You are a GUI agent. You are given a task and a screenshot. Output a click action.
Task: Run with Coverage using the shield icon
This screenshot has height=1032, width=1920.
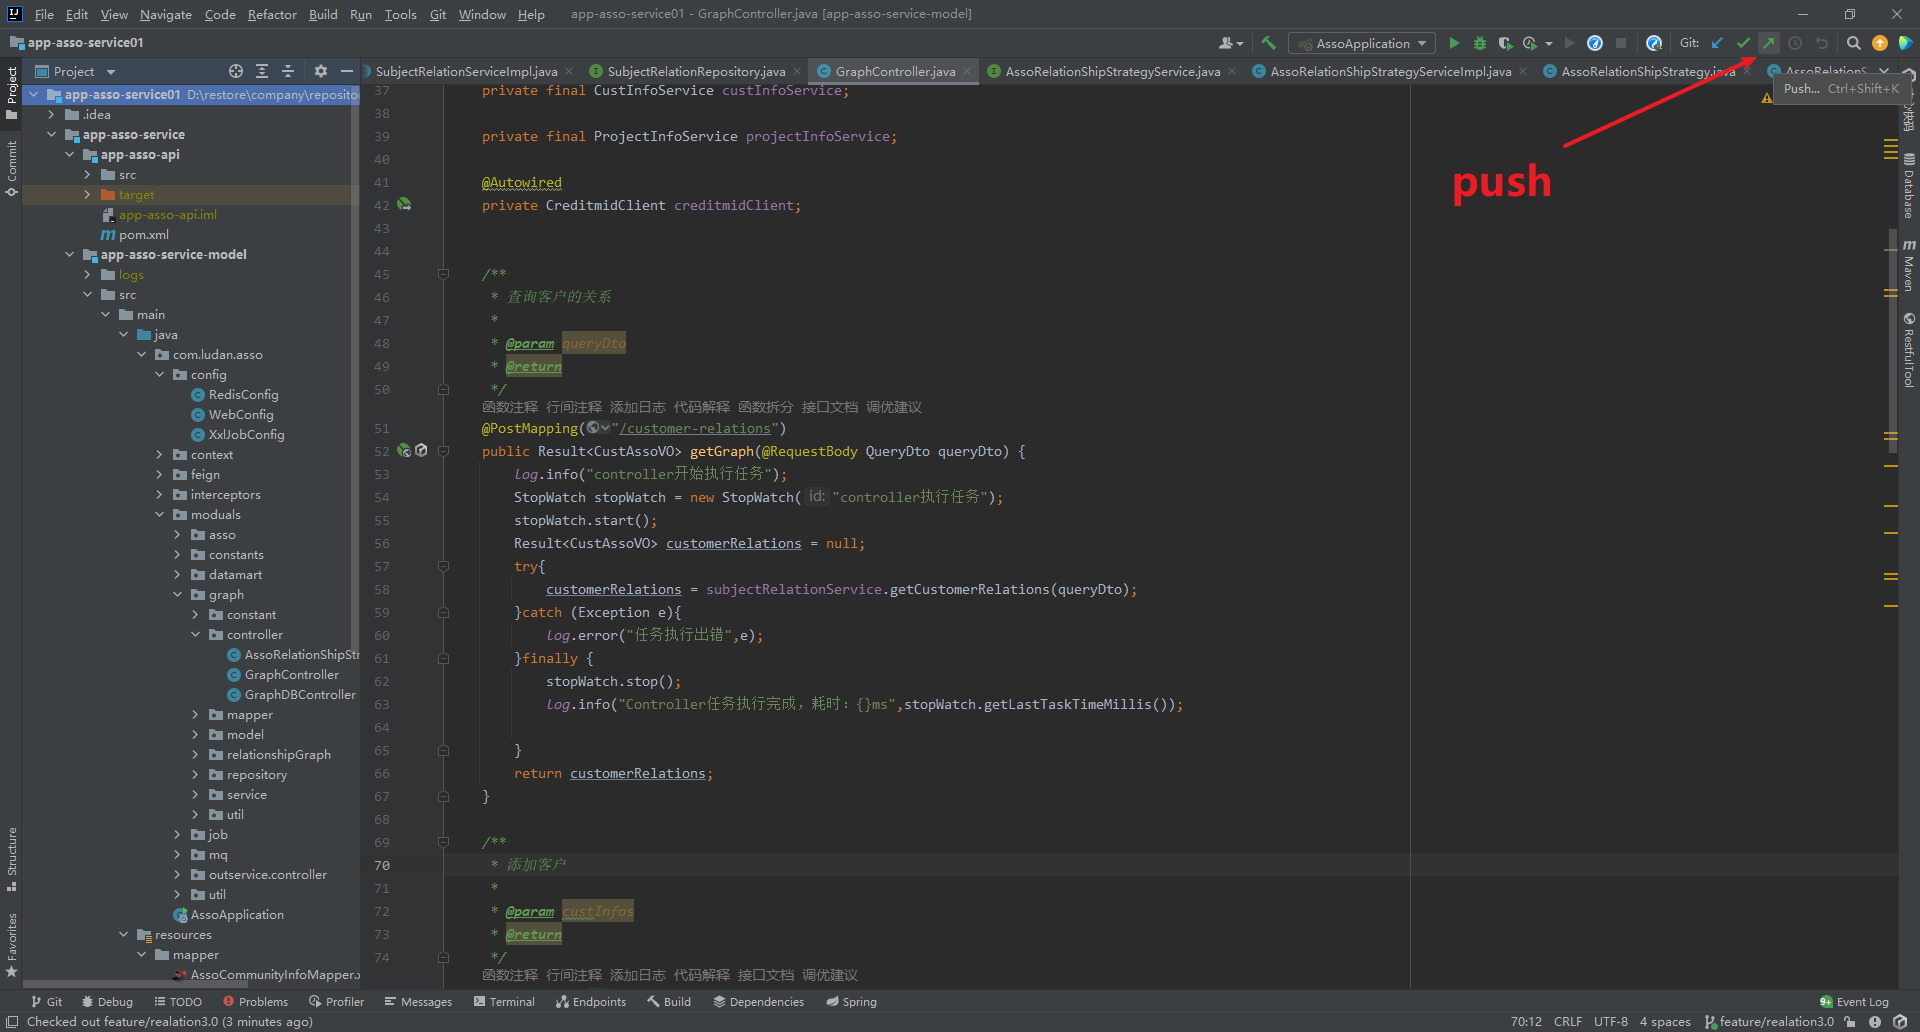1504,43
